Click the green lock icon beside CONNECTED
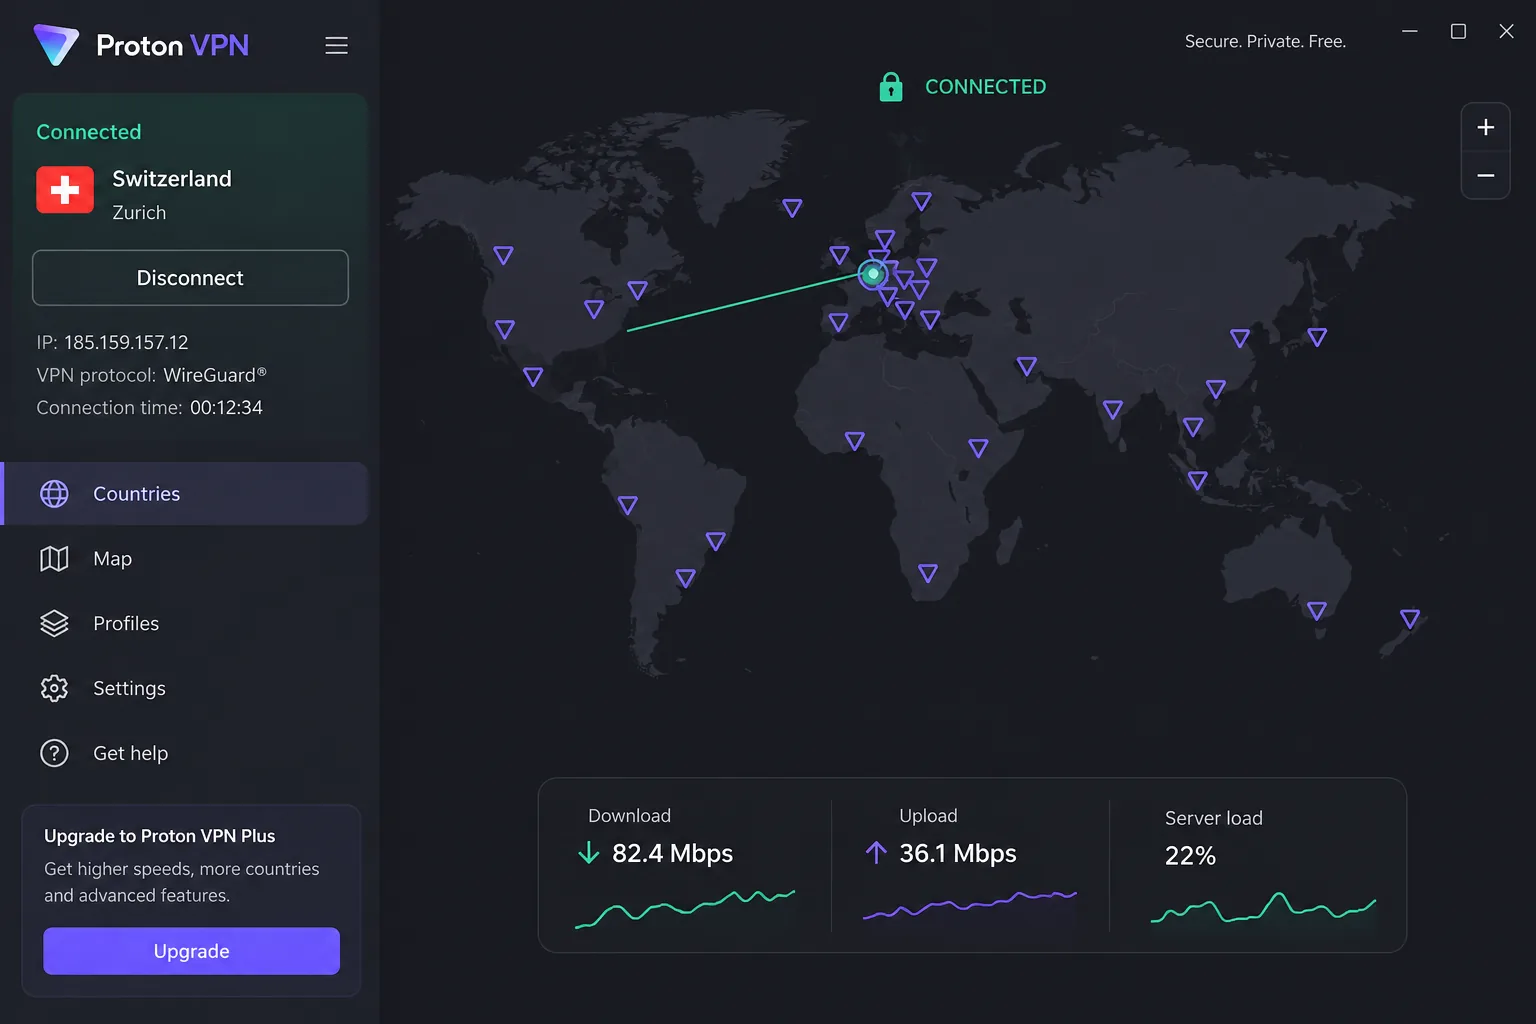The height and width of the screenshot is (1024, 1536). click(890, 87)
